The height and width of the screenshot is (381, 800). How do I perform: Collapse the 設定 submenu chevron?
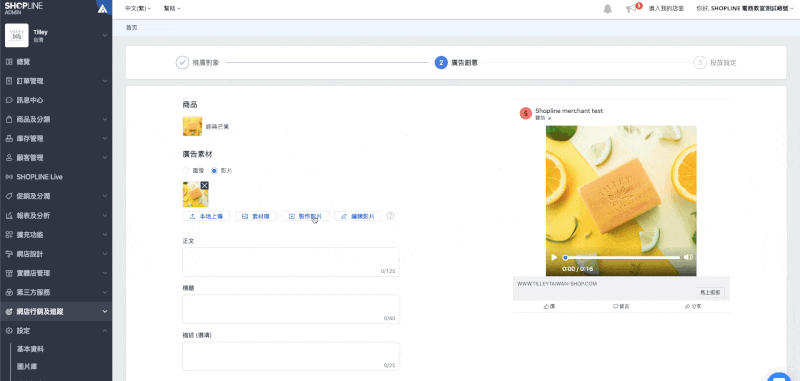105,331
